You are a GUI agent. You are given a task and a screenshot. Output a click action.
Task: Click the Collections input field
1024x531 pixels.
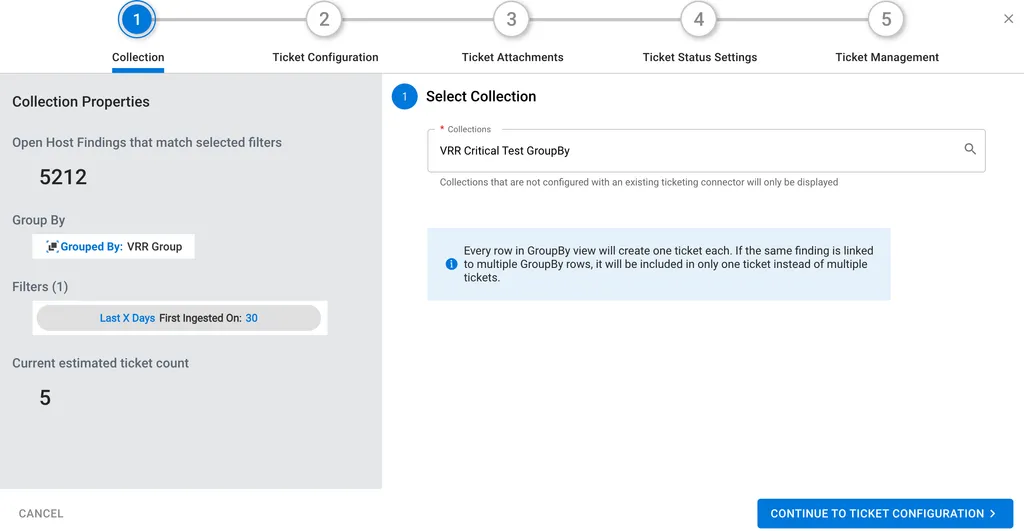706,151
